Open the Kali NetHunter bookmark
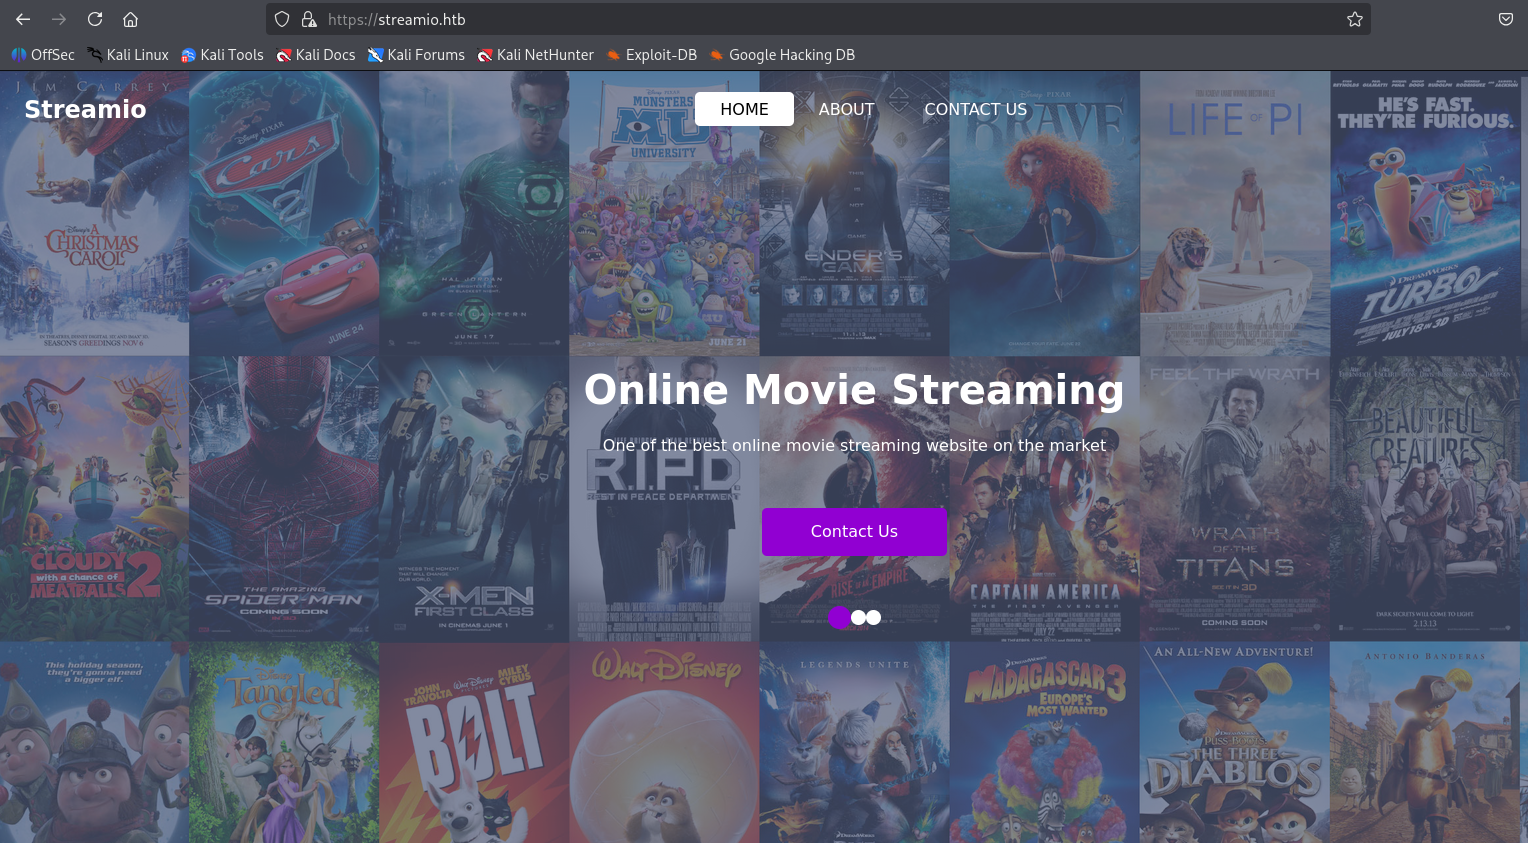This screenshot has height=843, width=1528. point(535,55)
